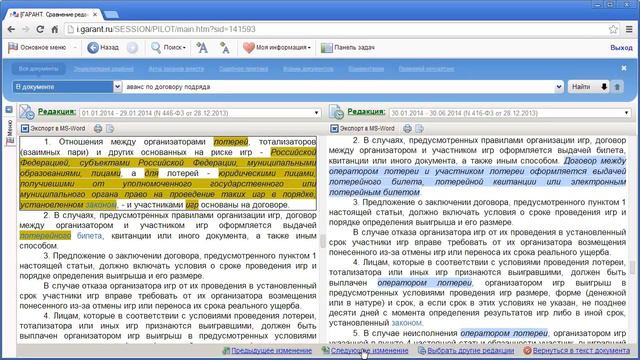Image resolution: width=640 pixels, height=360 pixels.
Task: Open Моя информация heart icon
Action: pyautogui.click(x=249, y=48)
